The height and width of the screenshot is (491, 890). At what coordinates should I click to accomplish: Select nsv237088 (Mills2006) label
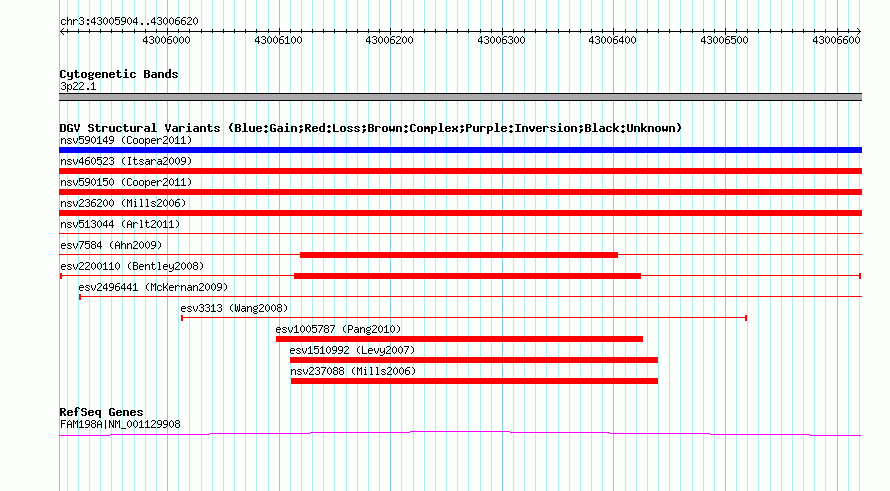tap(353, 371)
